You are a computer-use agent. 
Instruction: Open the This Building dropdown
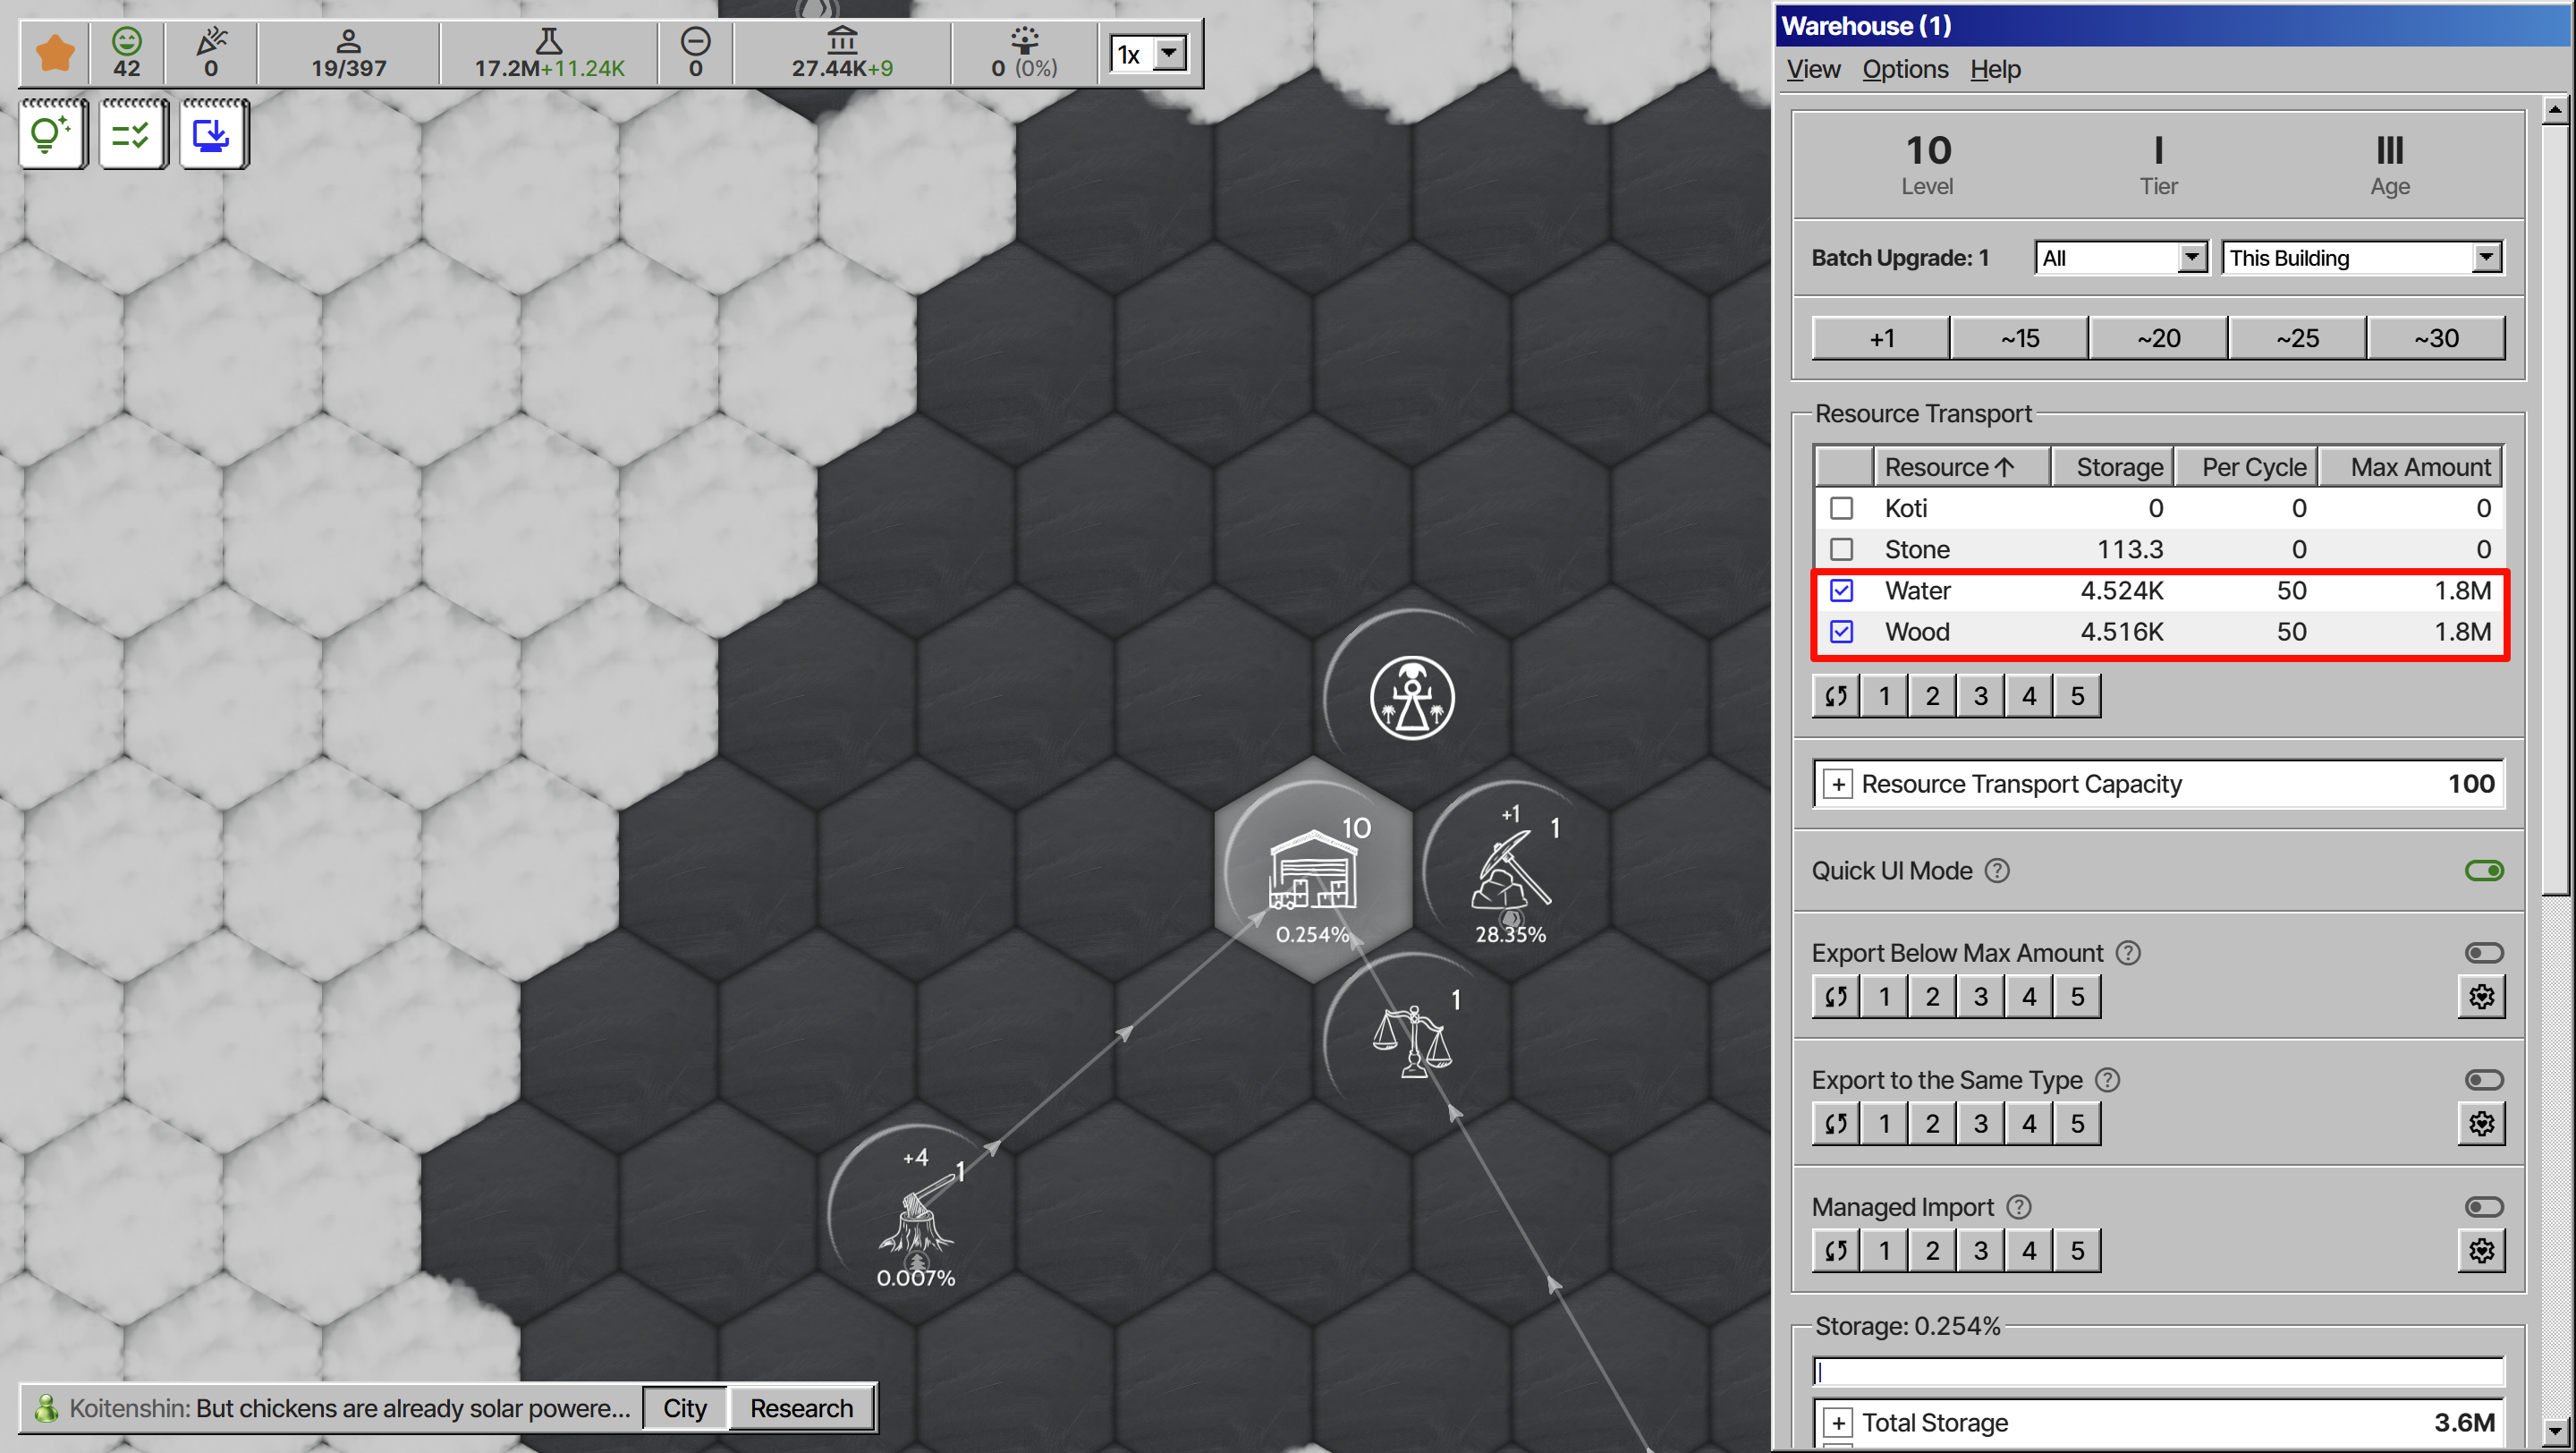click(2362, 258)
